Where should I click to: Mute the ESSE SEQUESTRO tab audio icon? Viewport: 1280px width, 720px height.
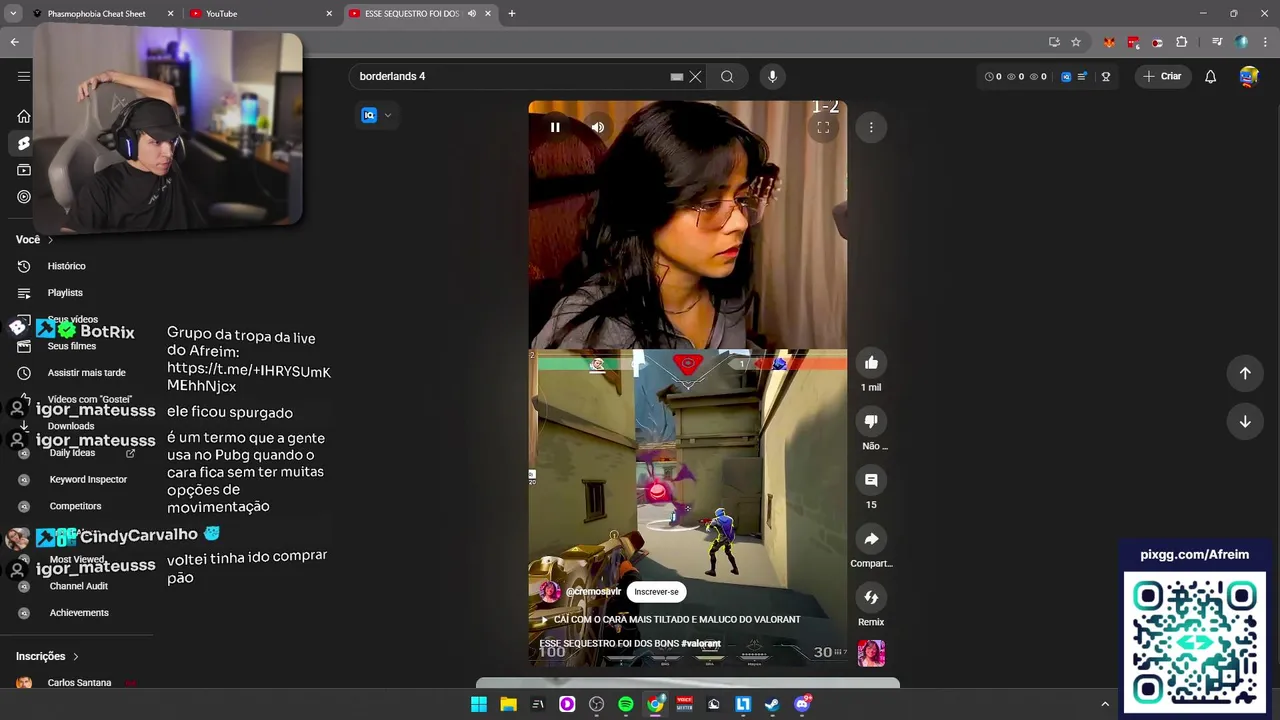pos(471,14)
